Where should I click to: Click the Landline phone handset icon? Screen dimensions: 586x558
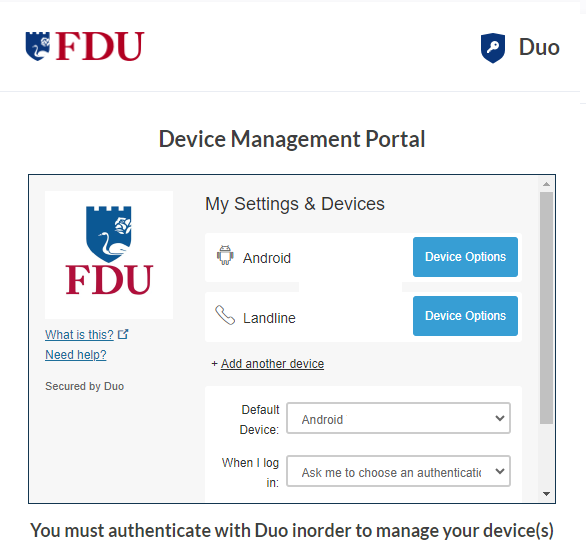pos(225,315)
